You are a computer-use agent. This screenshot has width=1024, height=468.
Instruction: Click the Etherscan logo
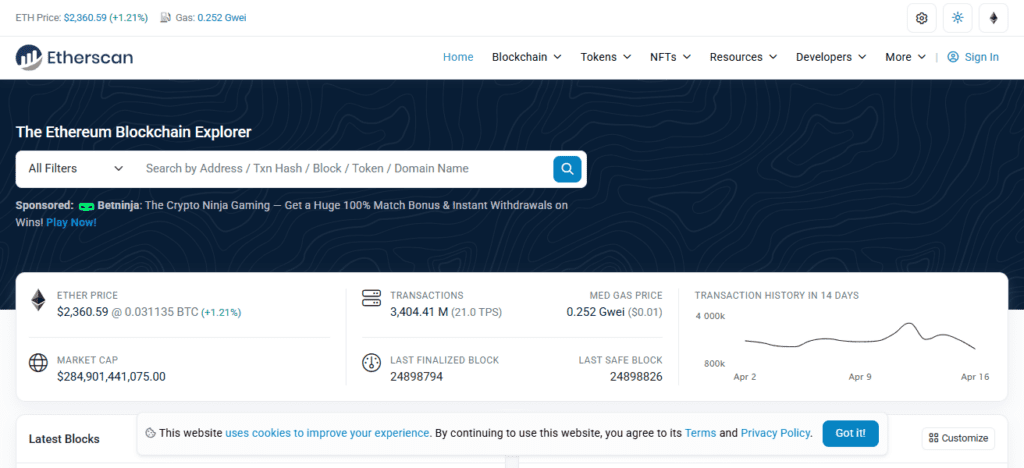tap(74, 57)
